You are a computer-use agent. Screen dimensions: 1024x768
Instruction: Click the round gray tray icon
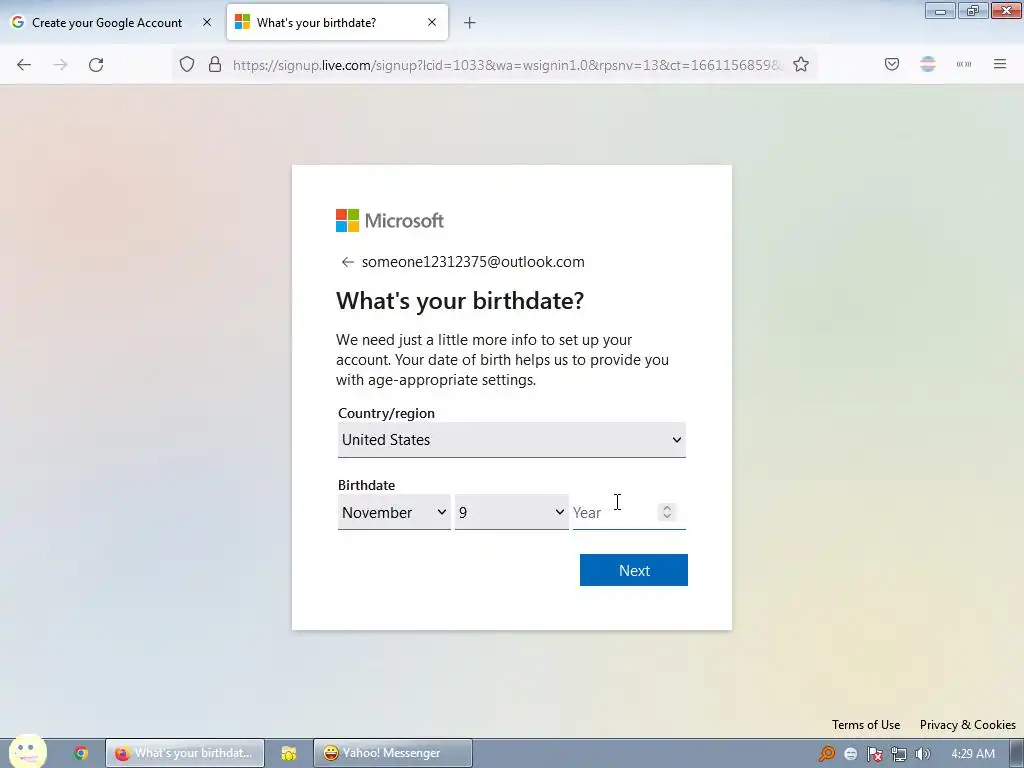(x=850, y=754)
